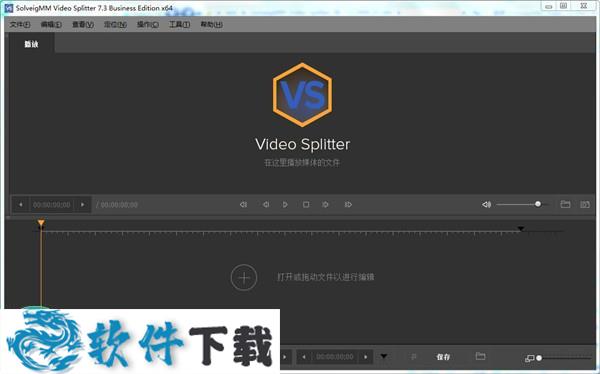Click the black end marker on the timeline
The image size is (600, 374).
[520, 229]
